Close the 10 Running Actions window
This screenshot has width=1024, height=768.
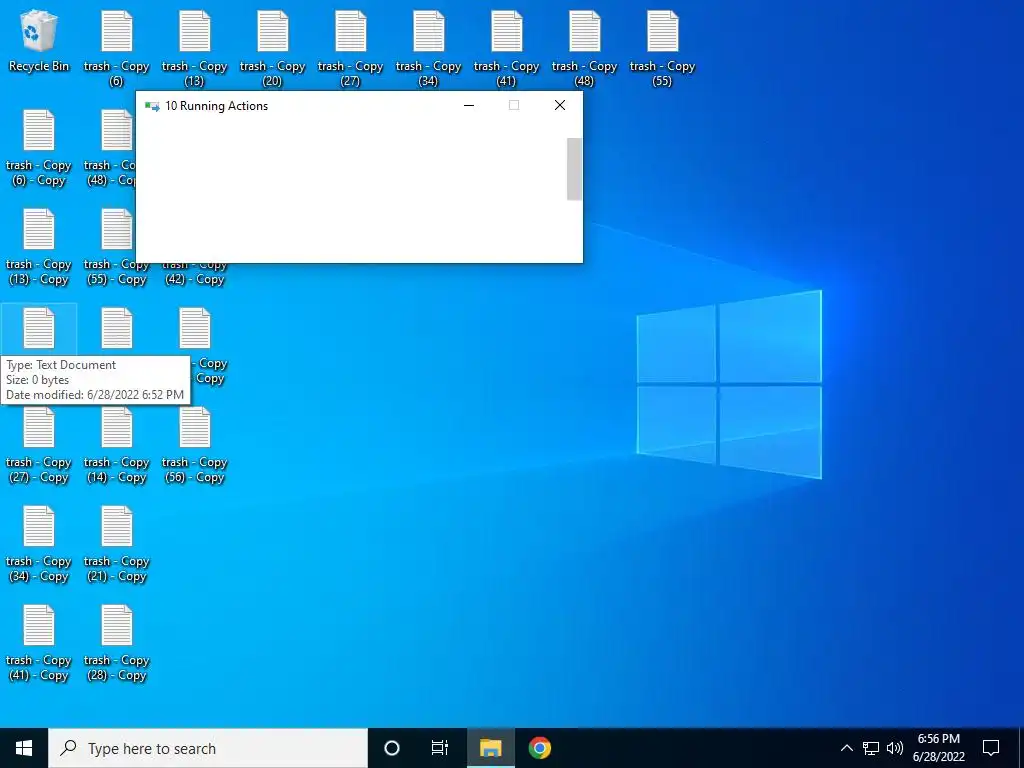pyautogui.click(x=560, y=105)
